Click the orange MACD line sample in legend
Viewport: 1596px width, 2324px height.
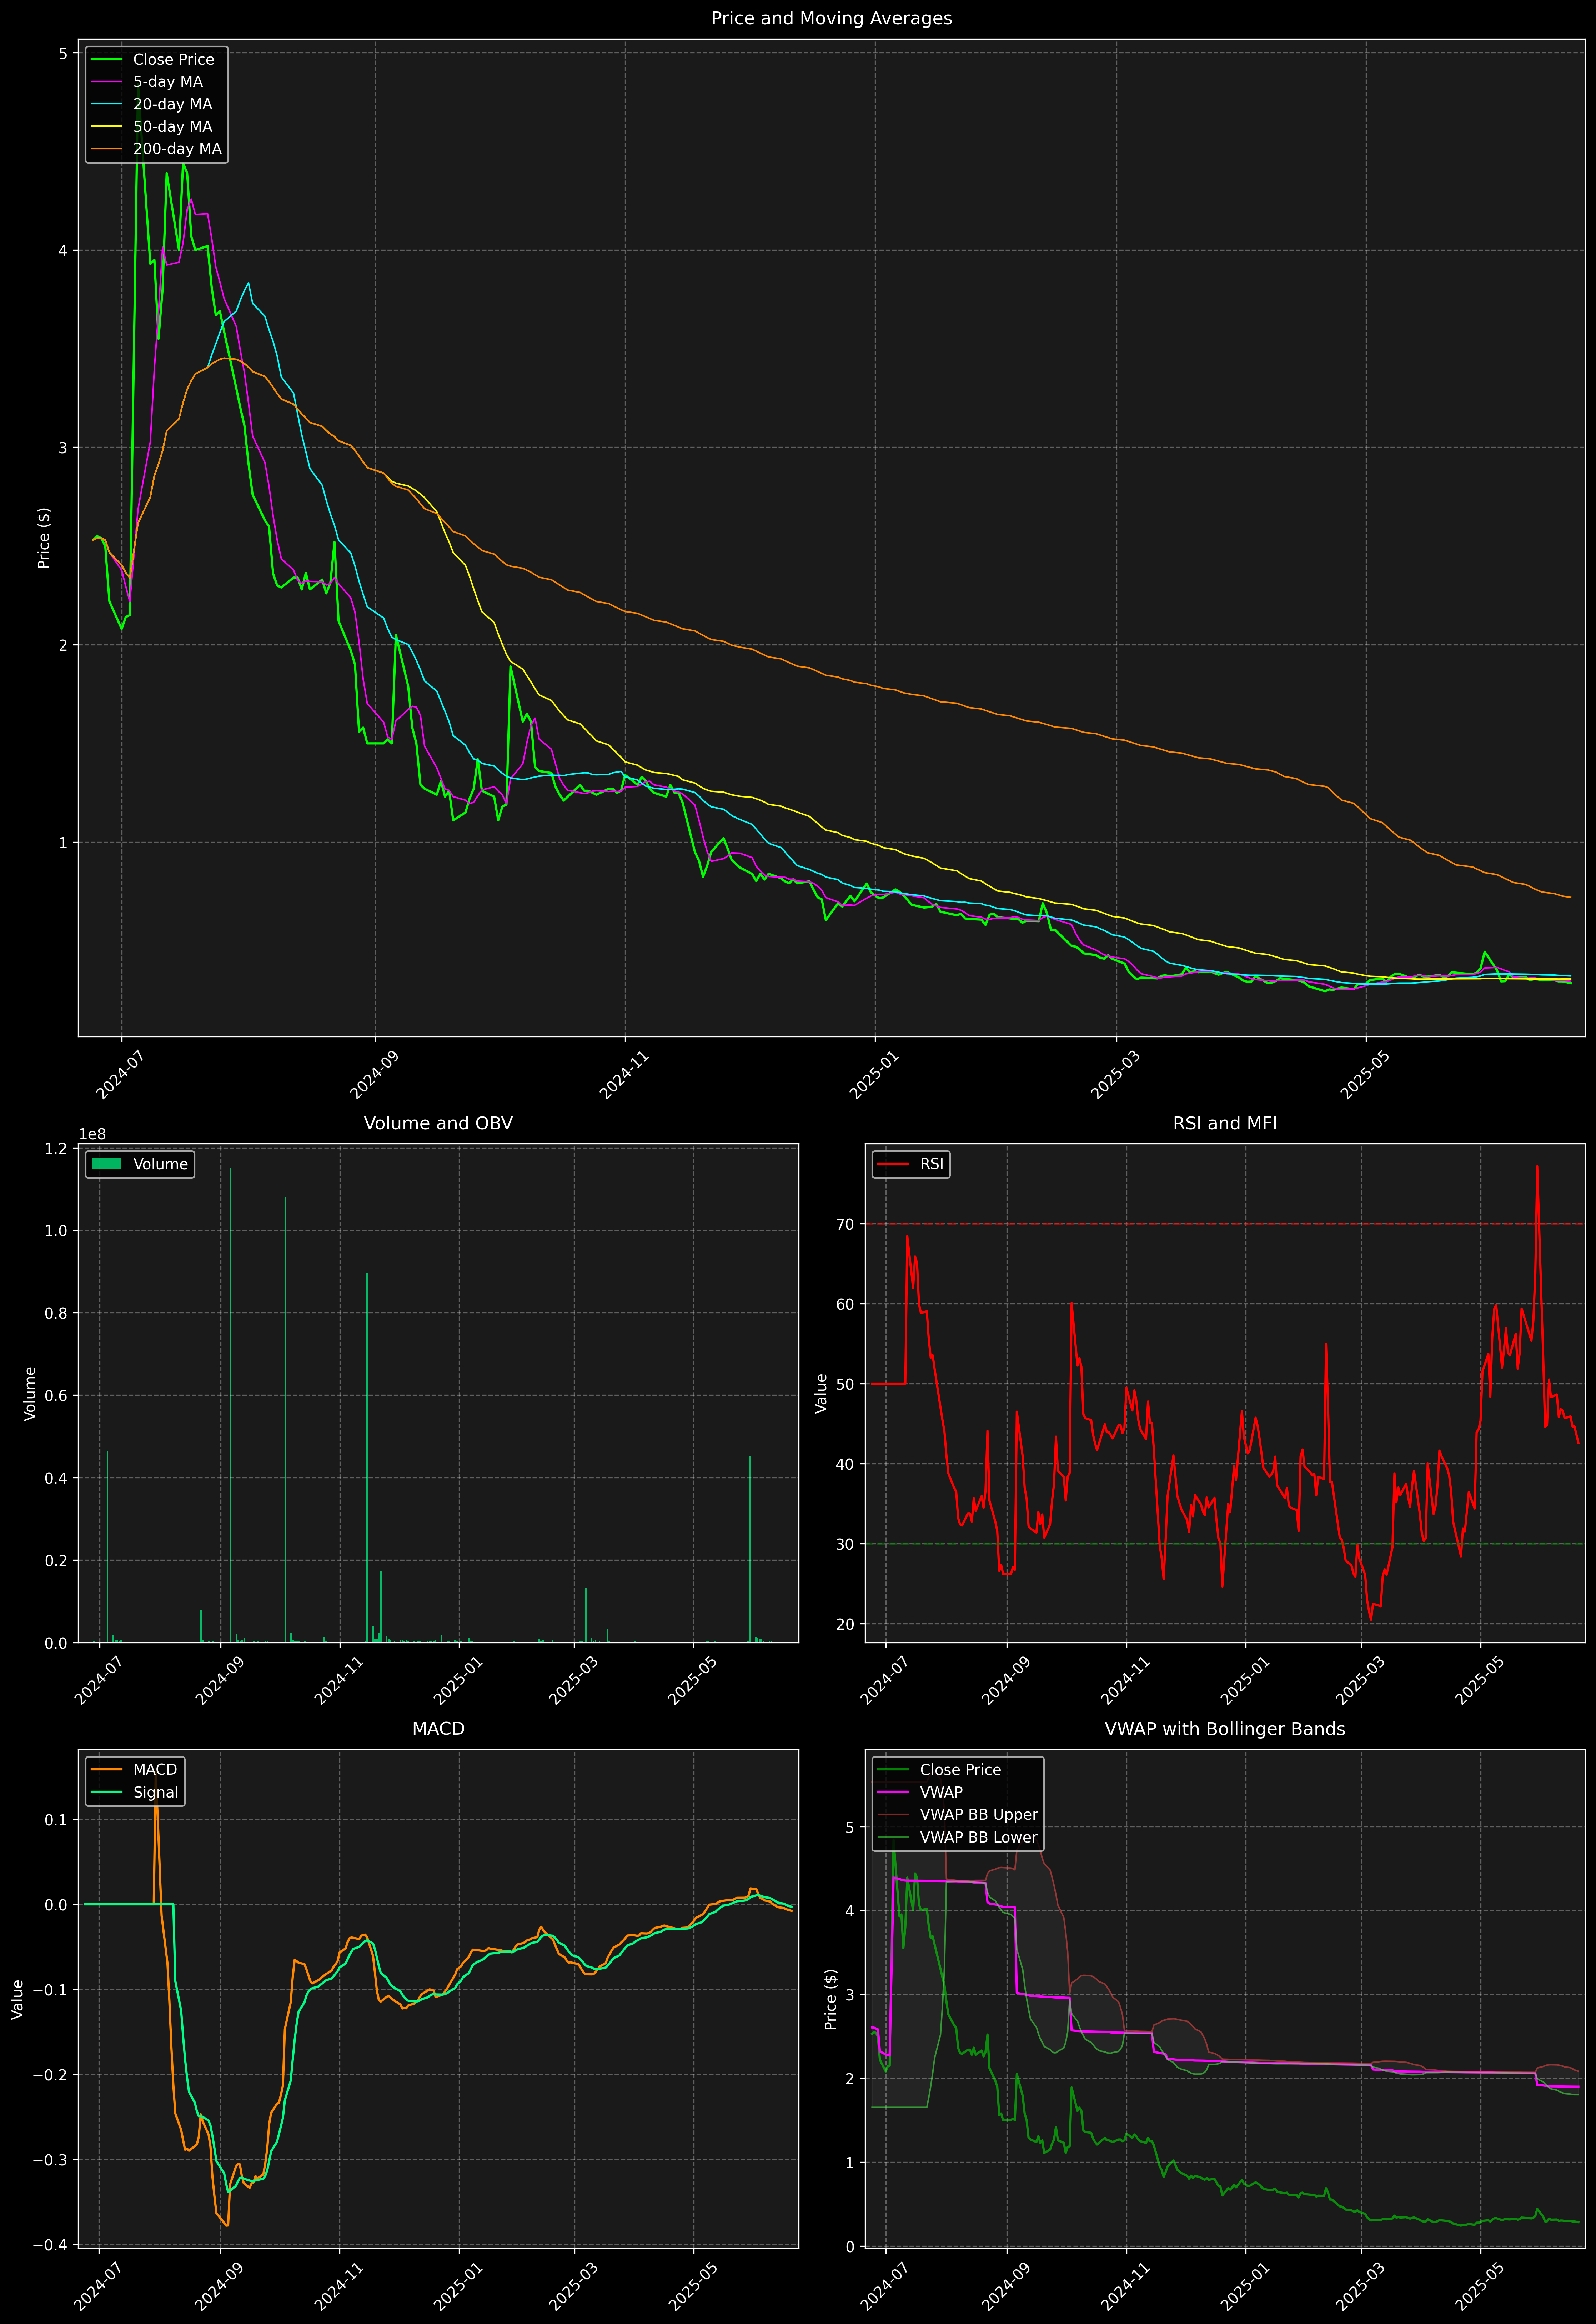tap(106, 1769)
